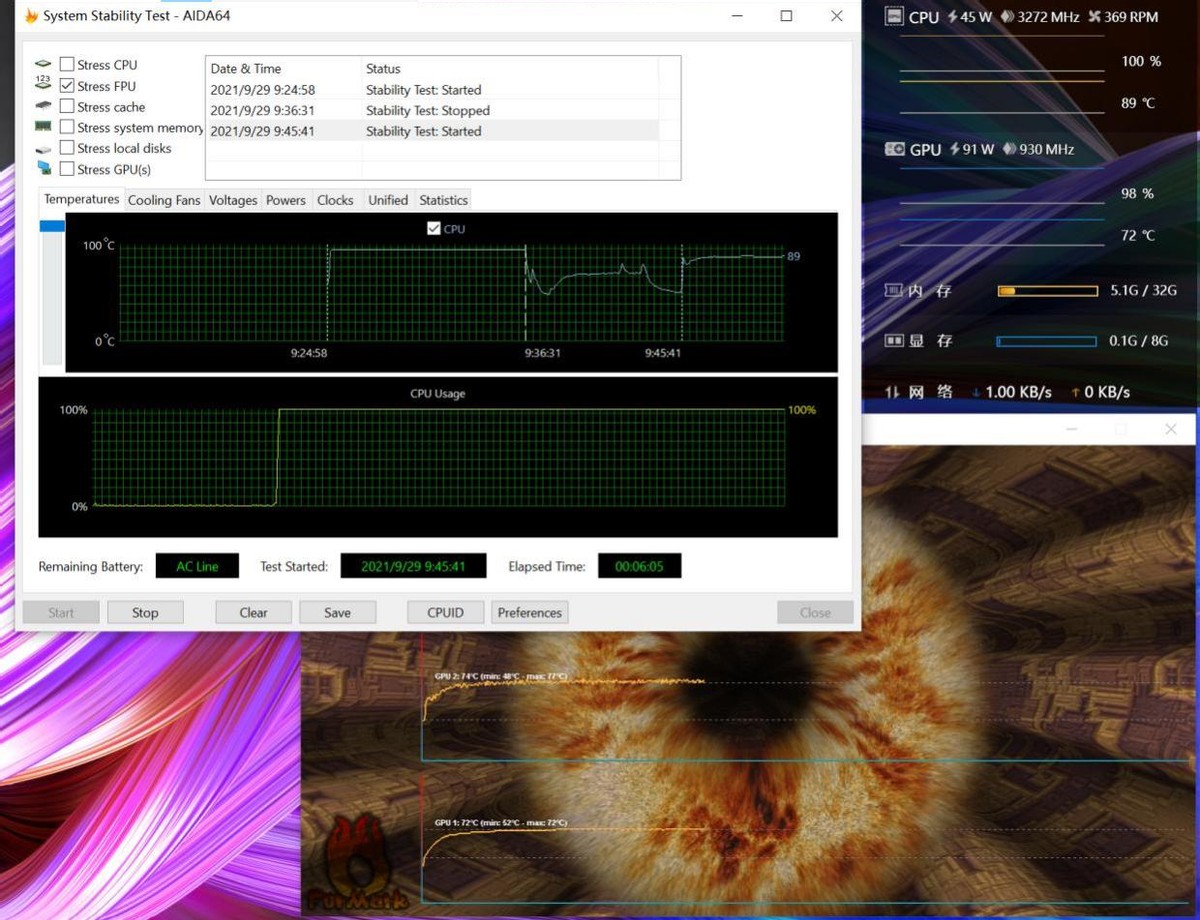Click the 0.1G / 8G video memory readout
The width and height of the screenshot is (1200, 920).
point(1139,341)
